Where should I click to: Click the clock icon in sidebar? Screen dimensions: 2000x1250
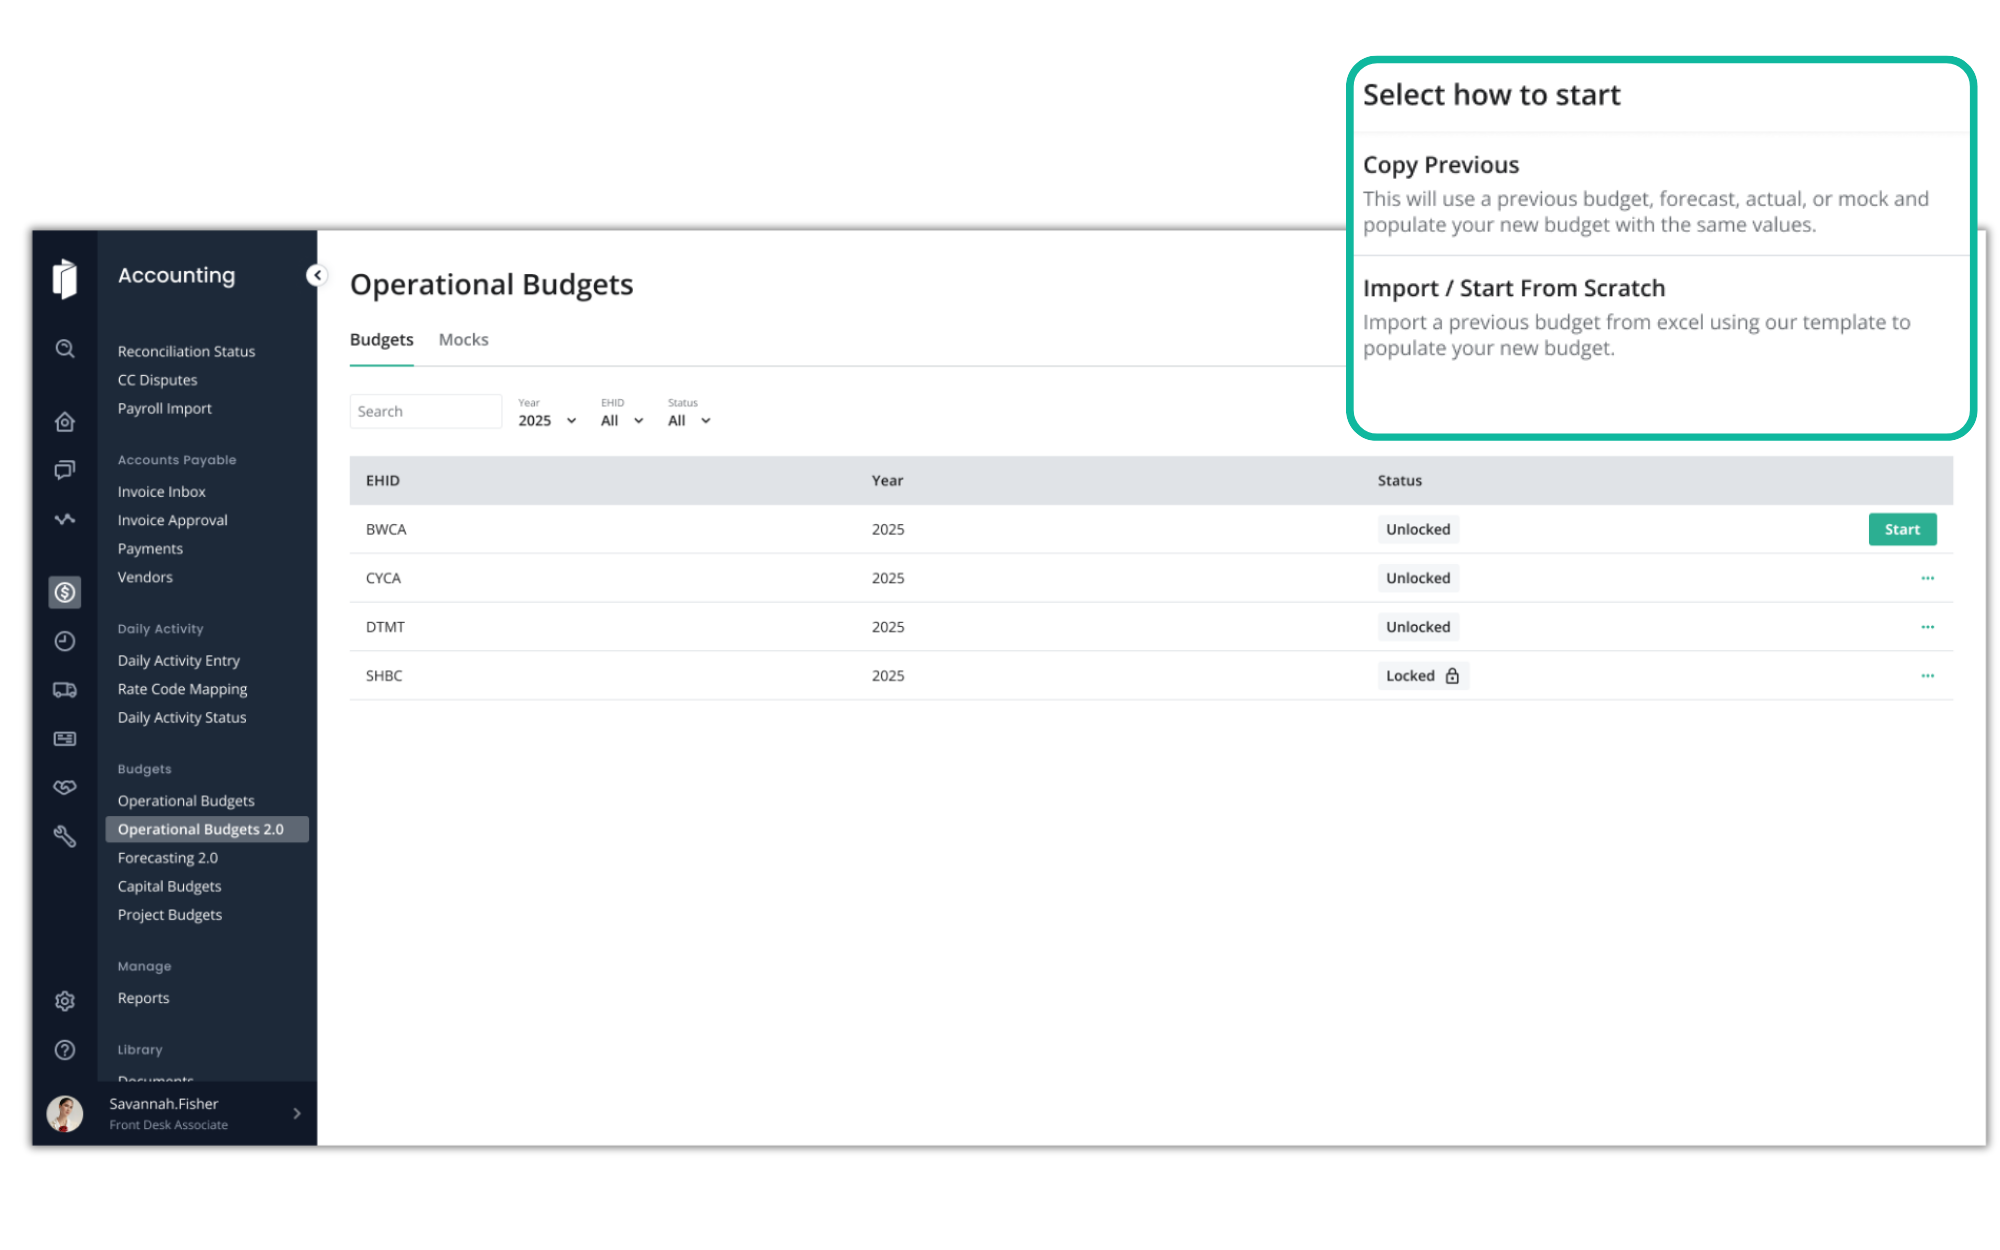[65, 641]
